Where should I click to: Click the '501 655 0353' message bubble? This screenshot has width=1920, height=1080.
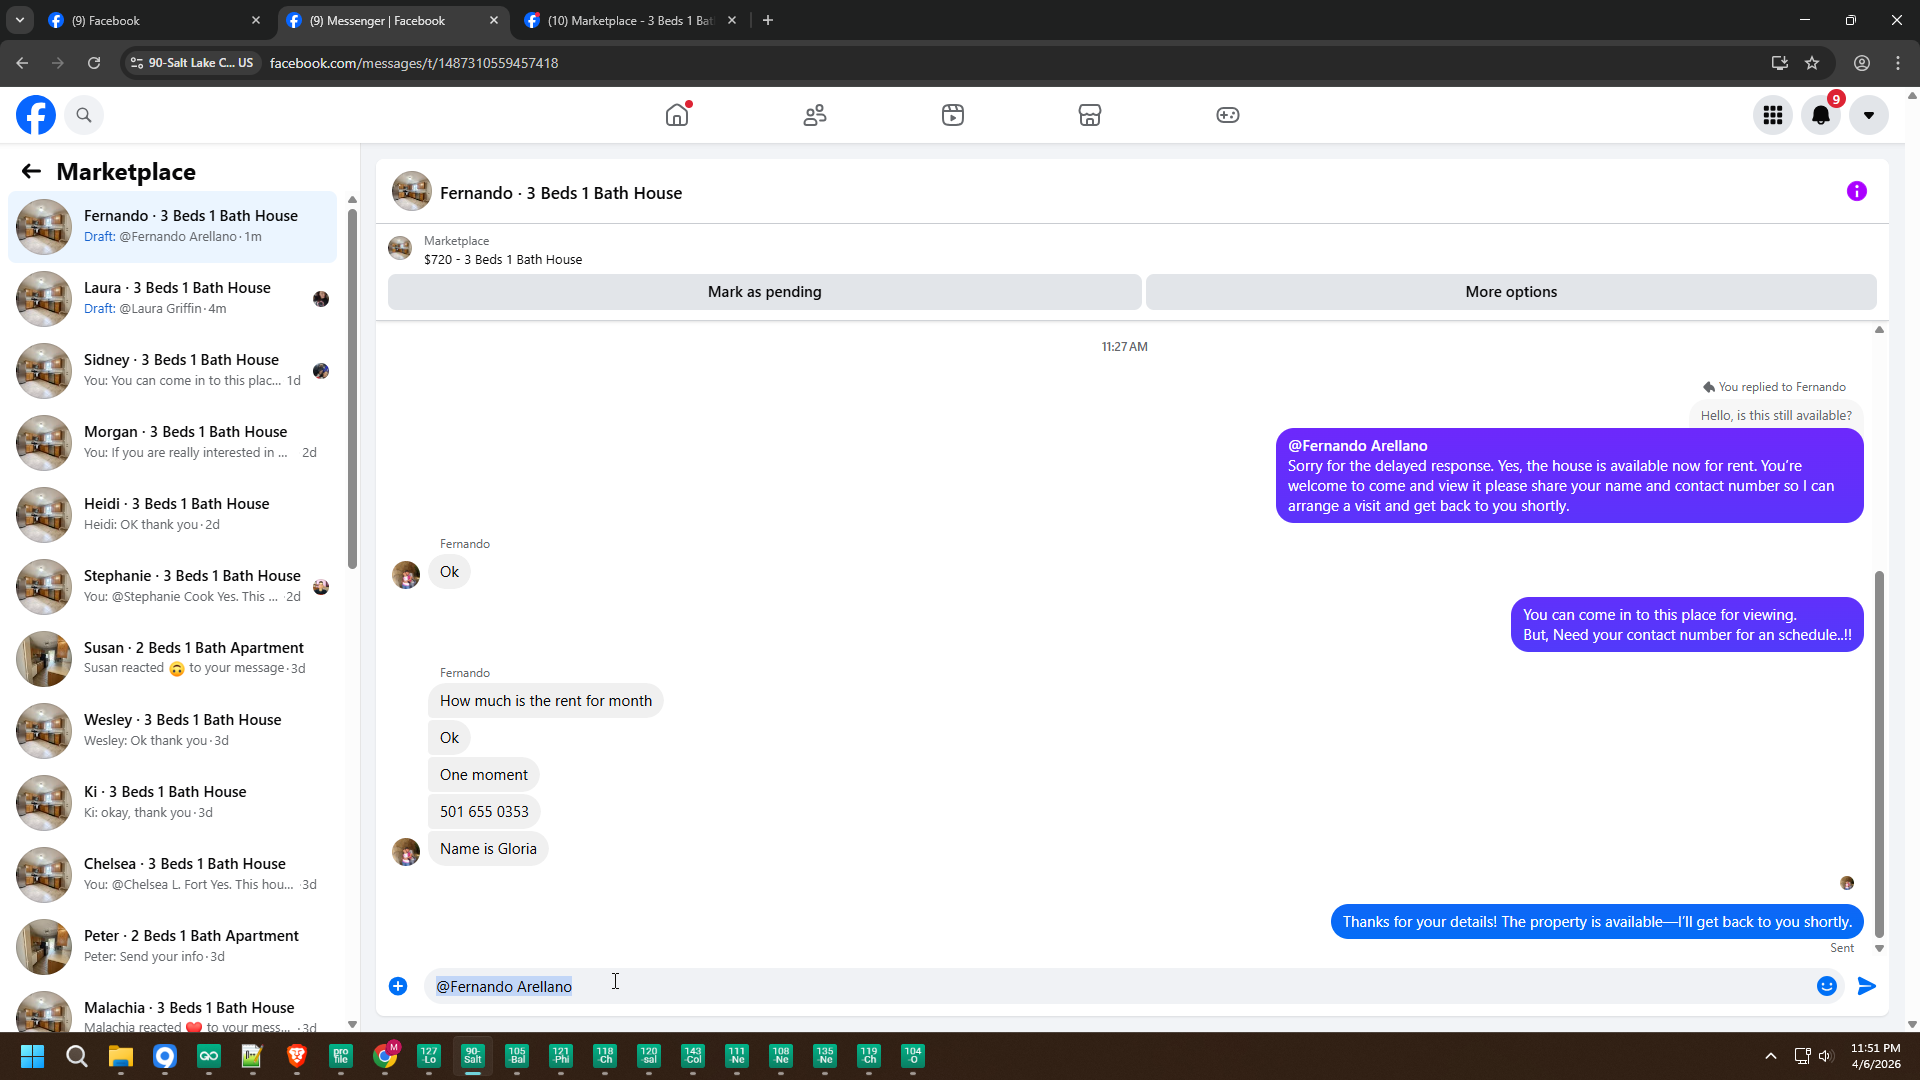point(484,812)
